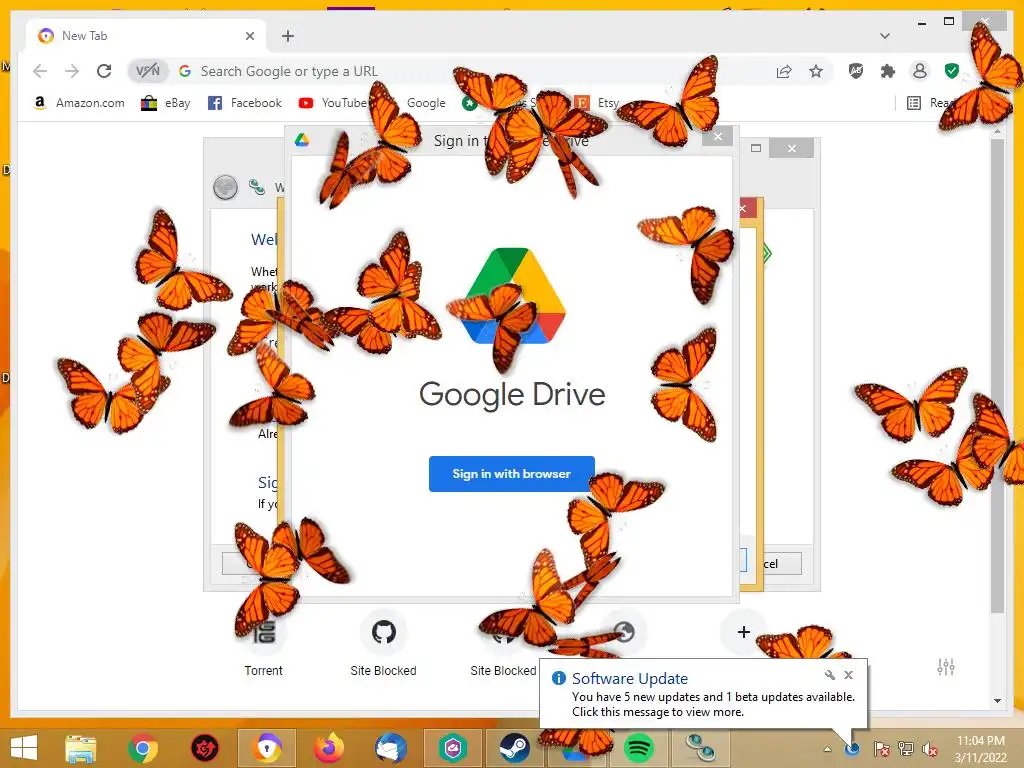Open the GitHub Site Blocked shortcut
The image size is (1024, 768).
(x=383, y=643)
